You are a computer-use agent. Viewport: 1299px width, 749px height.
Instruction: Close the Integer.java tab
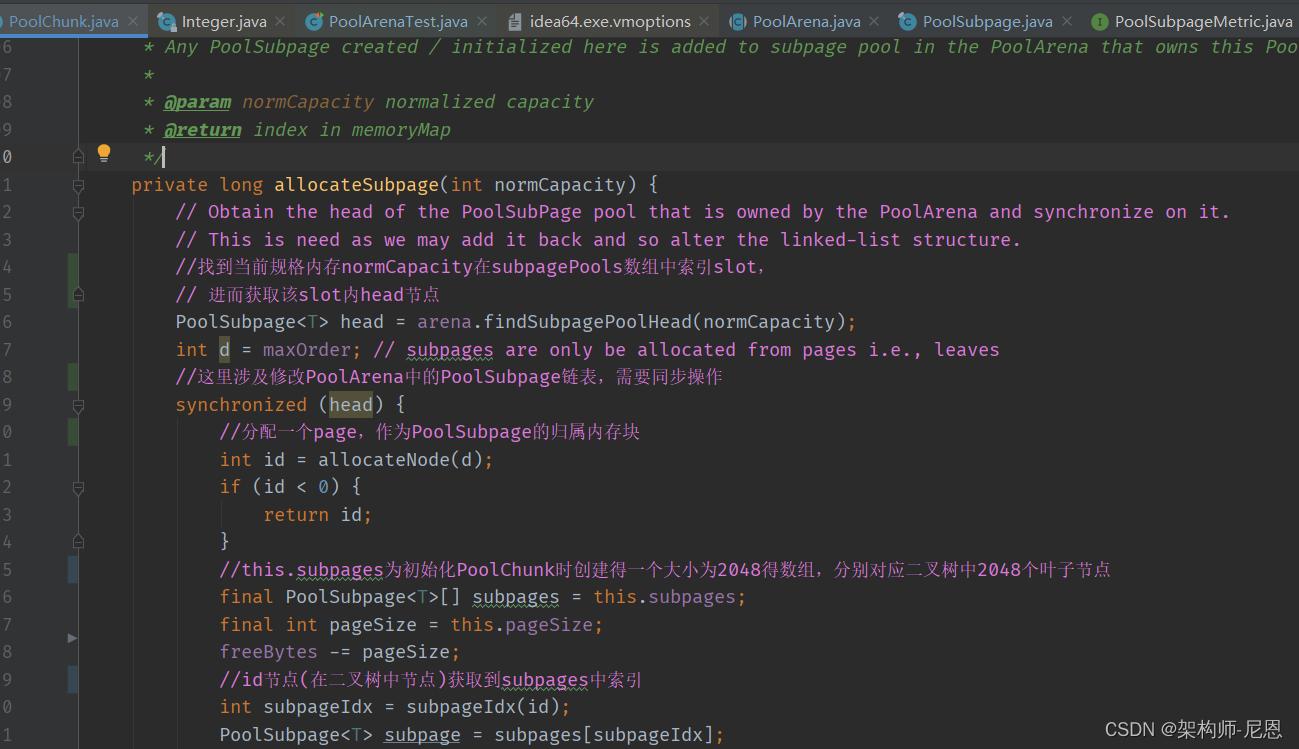tap(279, 21)
